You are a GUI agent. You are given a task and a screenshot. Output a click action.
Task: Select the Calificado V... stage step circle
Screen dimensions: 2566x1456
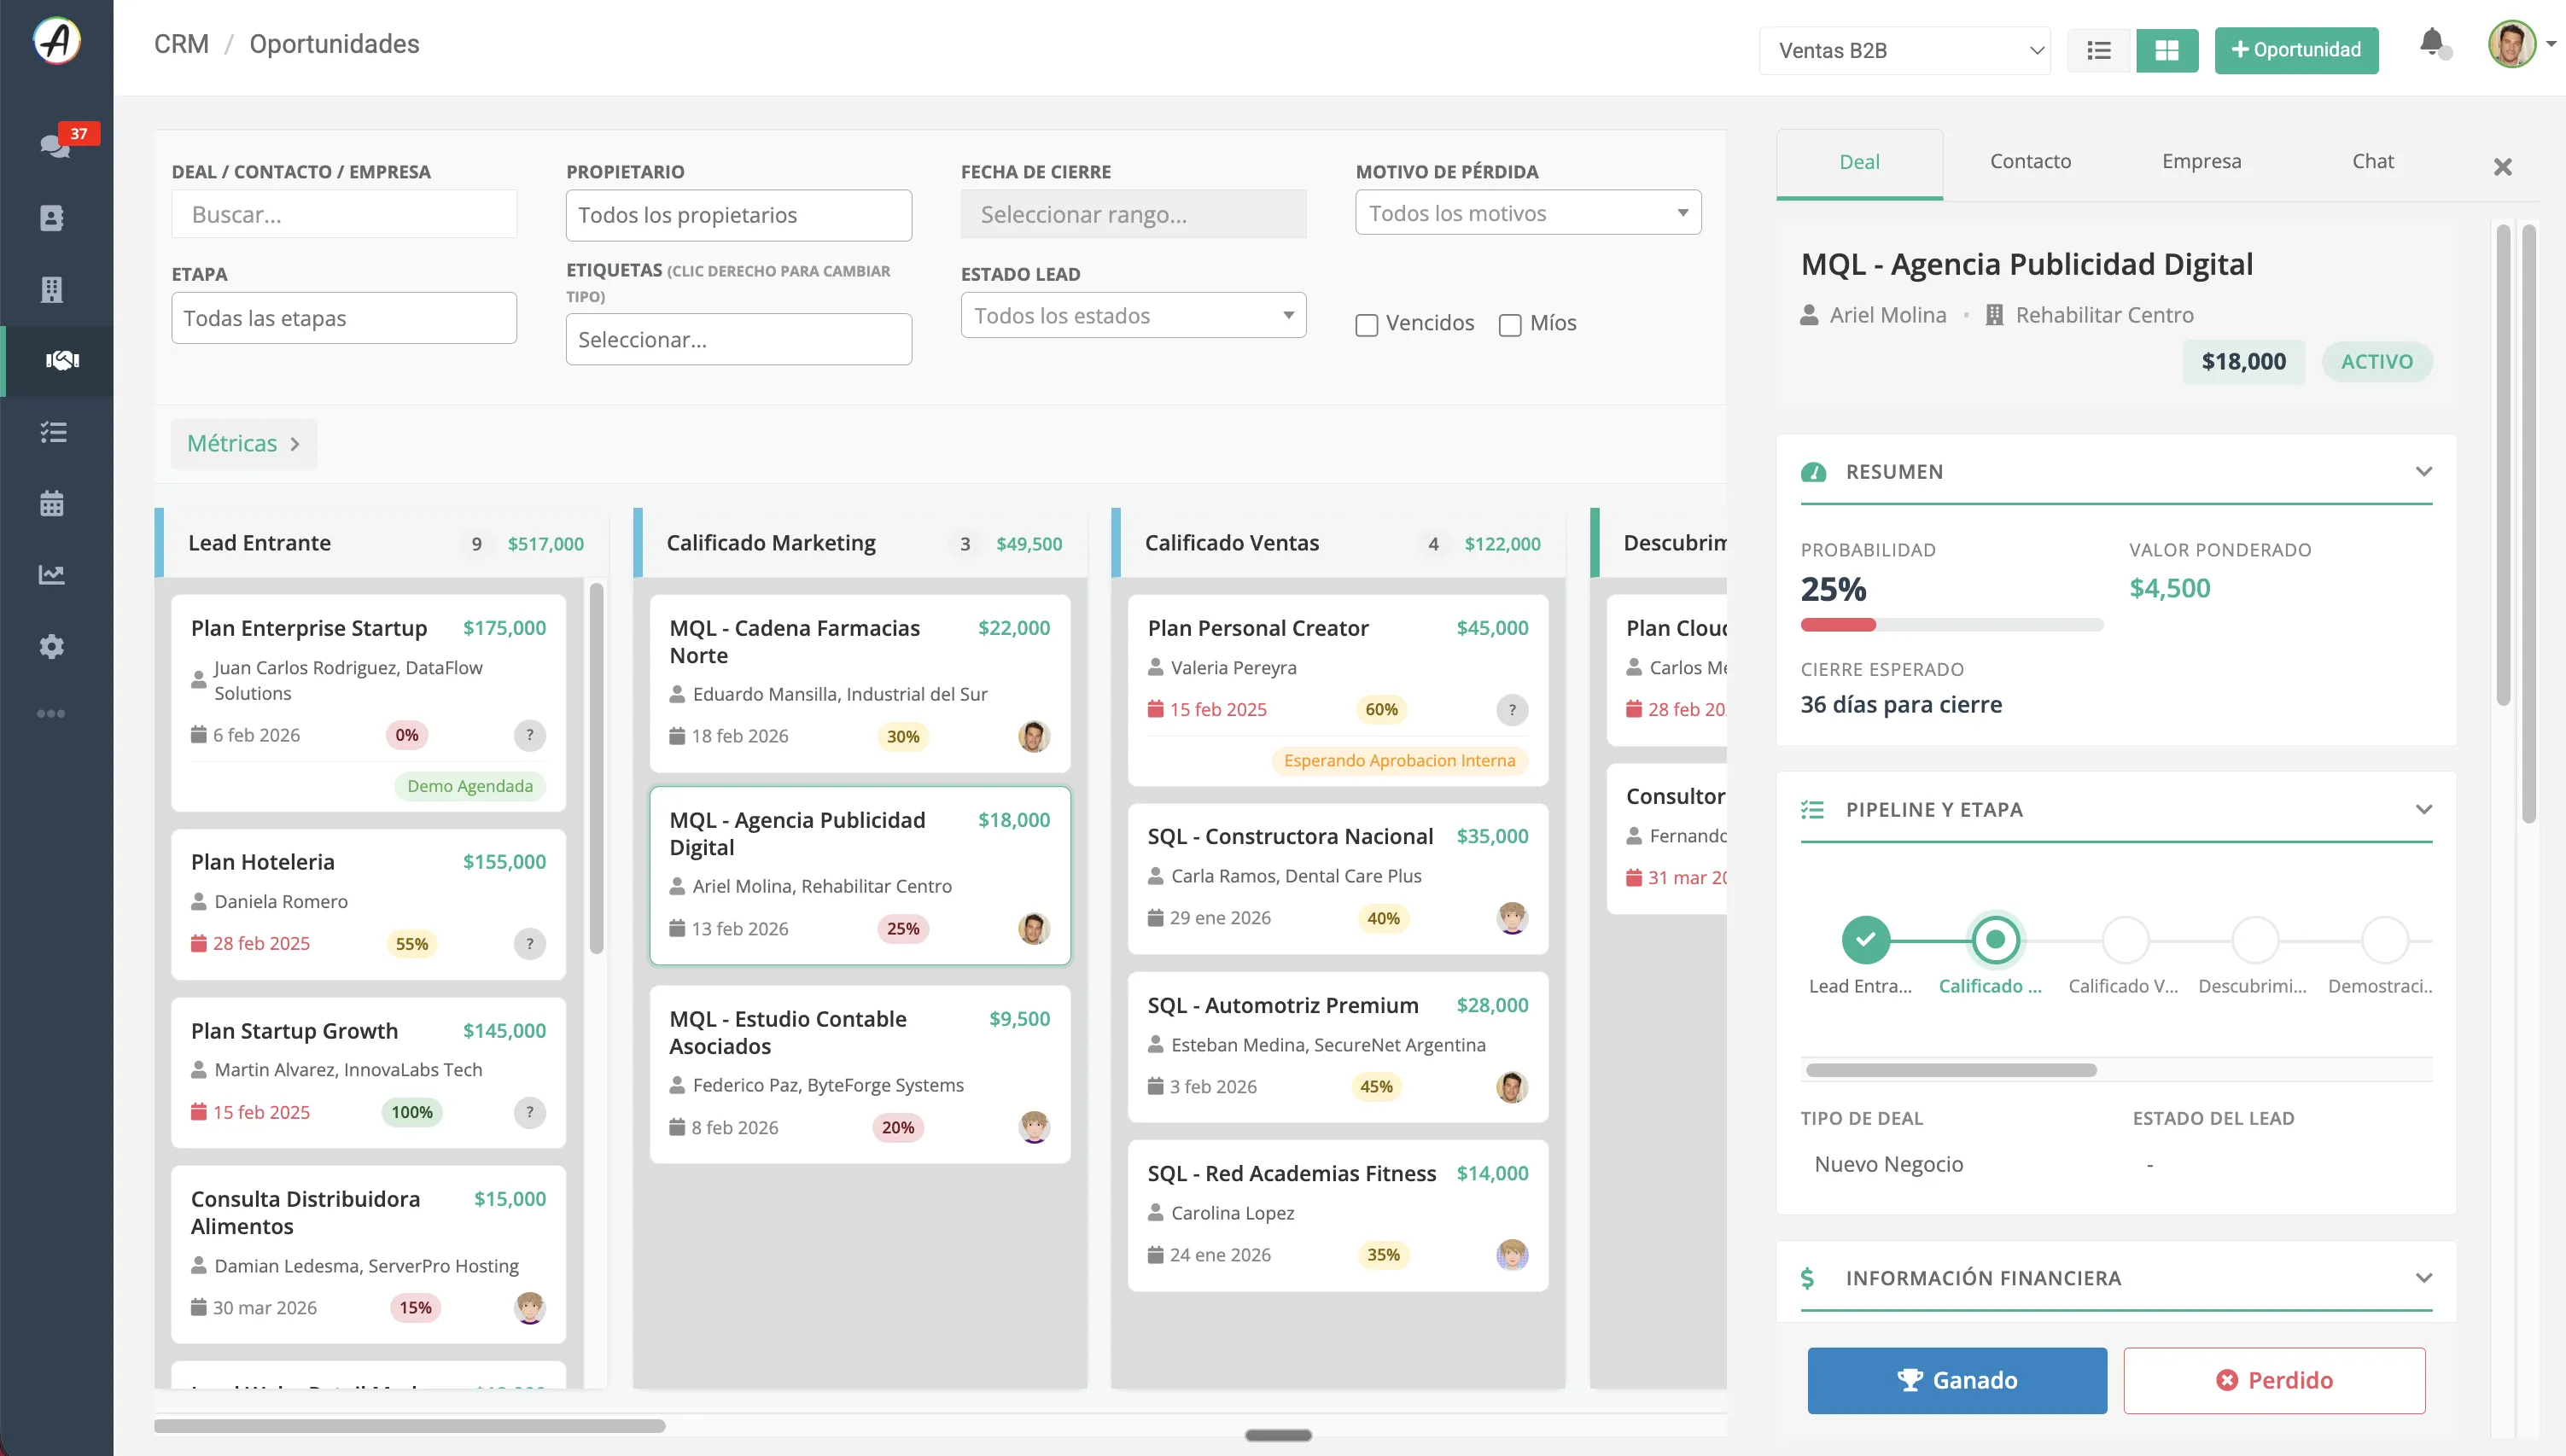click(2125, 940)
